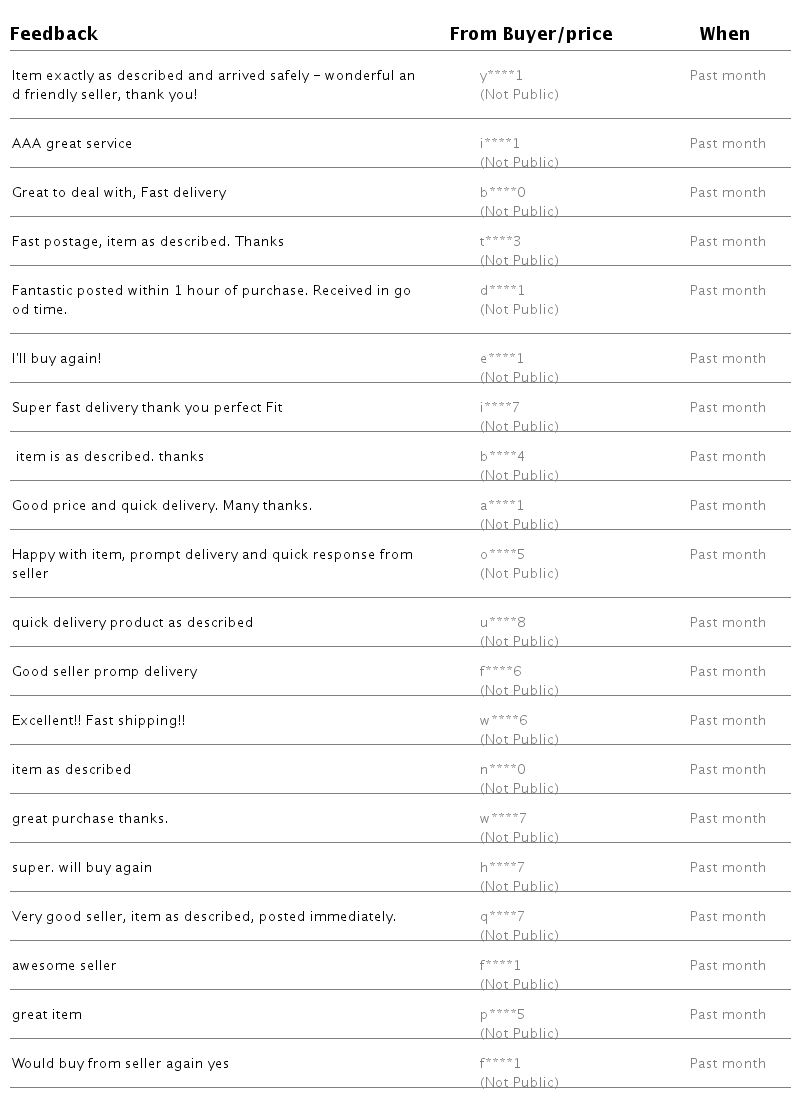Screen dimensions: 800x1107
Task: Click buyer p****5 username
Action: [x=502, y=1015]
